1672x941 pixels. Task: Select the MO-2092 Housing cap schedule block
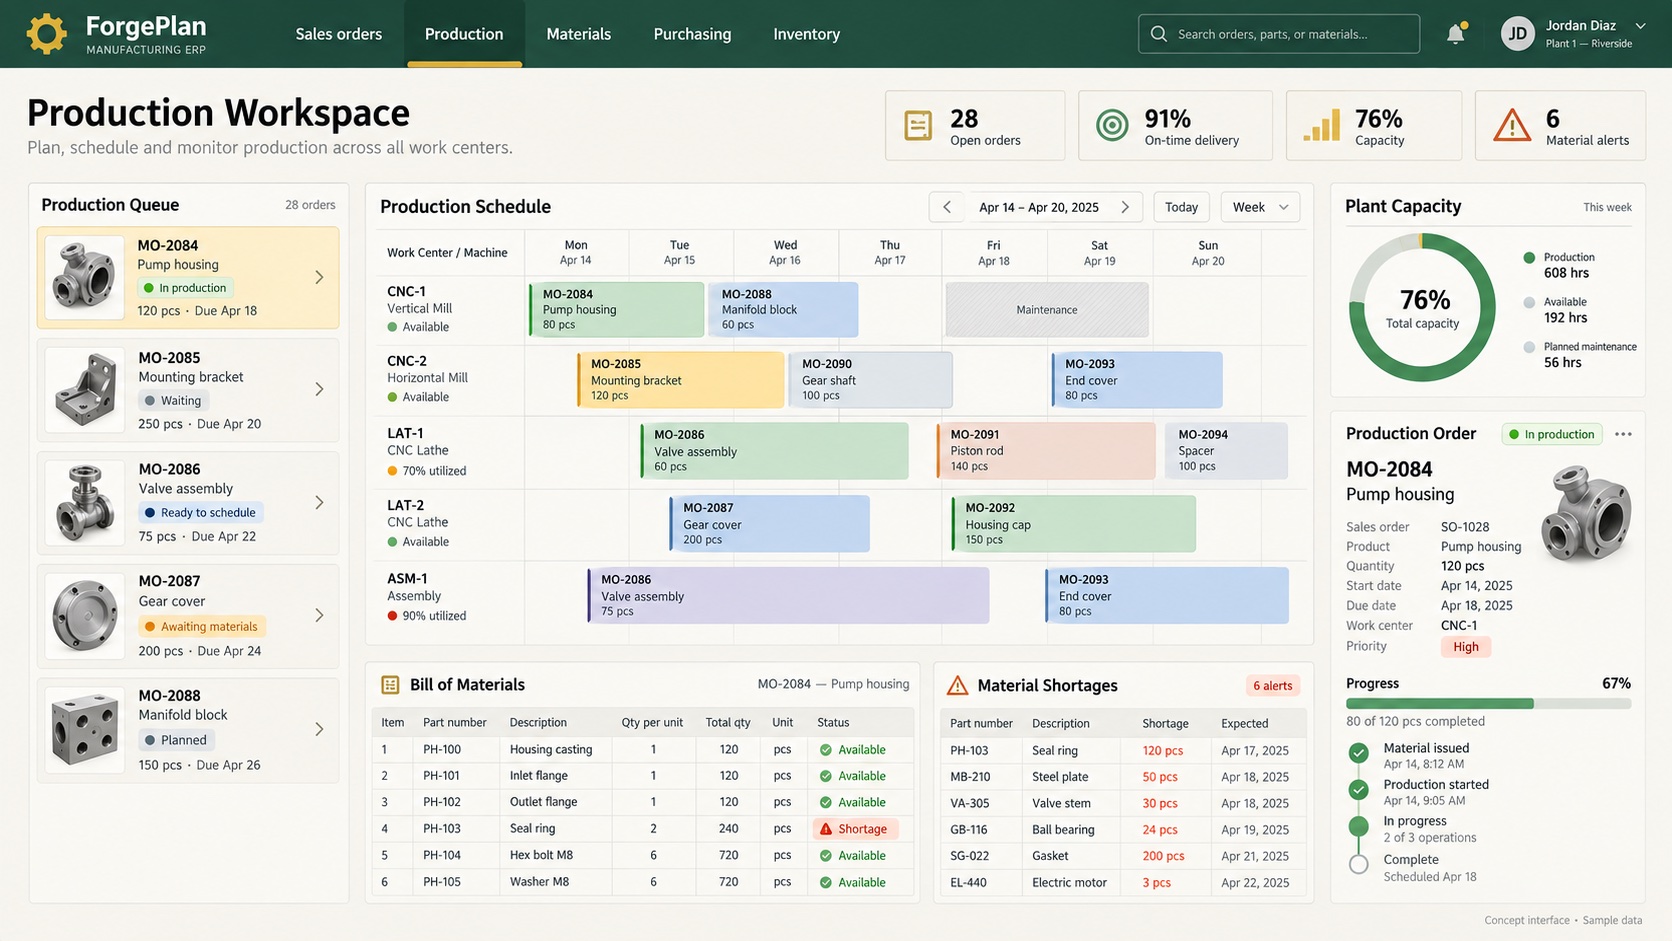1073,524
